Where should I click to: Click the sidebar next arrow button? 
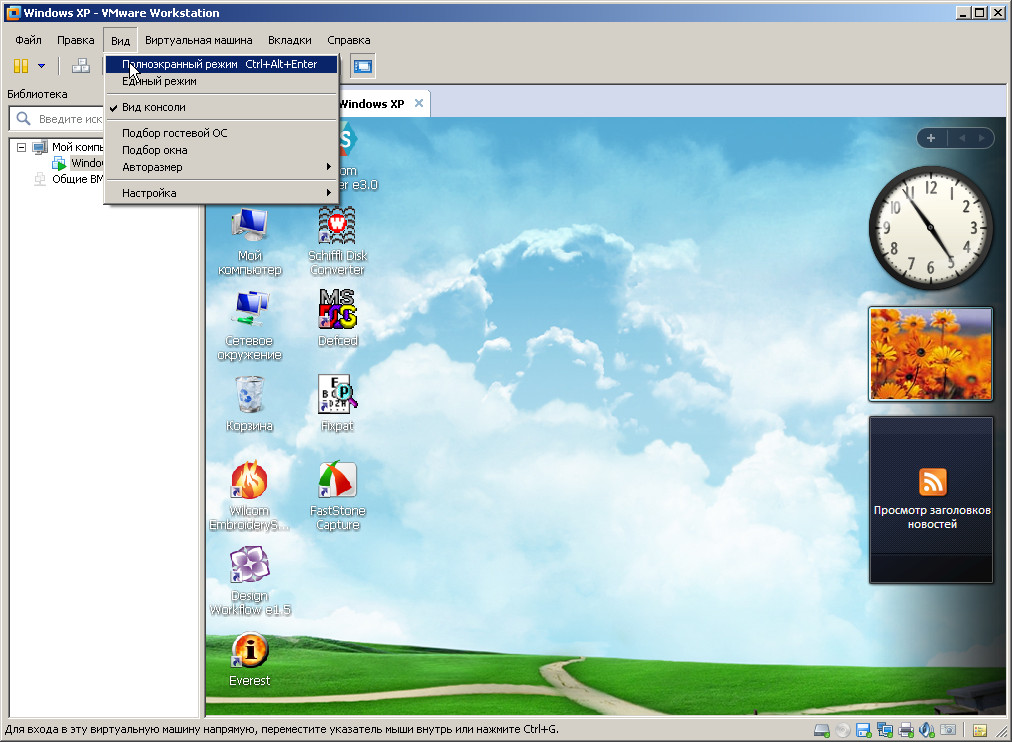tap(982, 138)
